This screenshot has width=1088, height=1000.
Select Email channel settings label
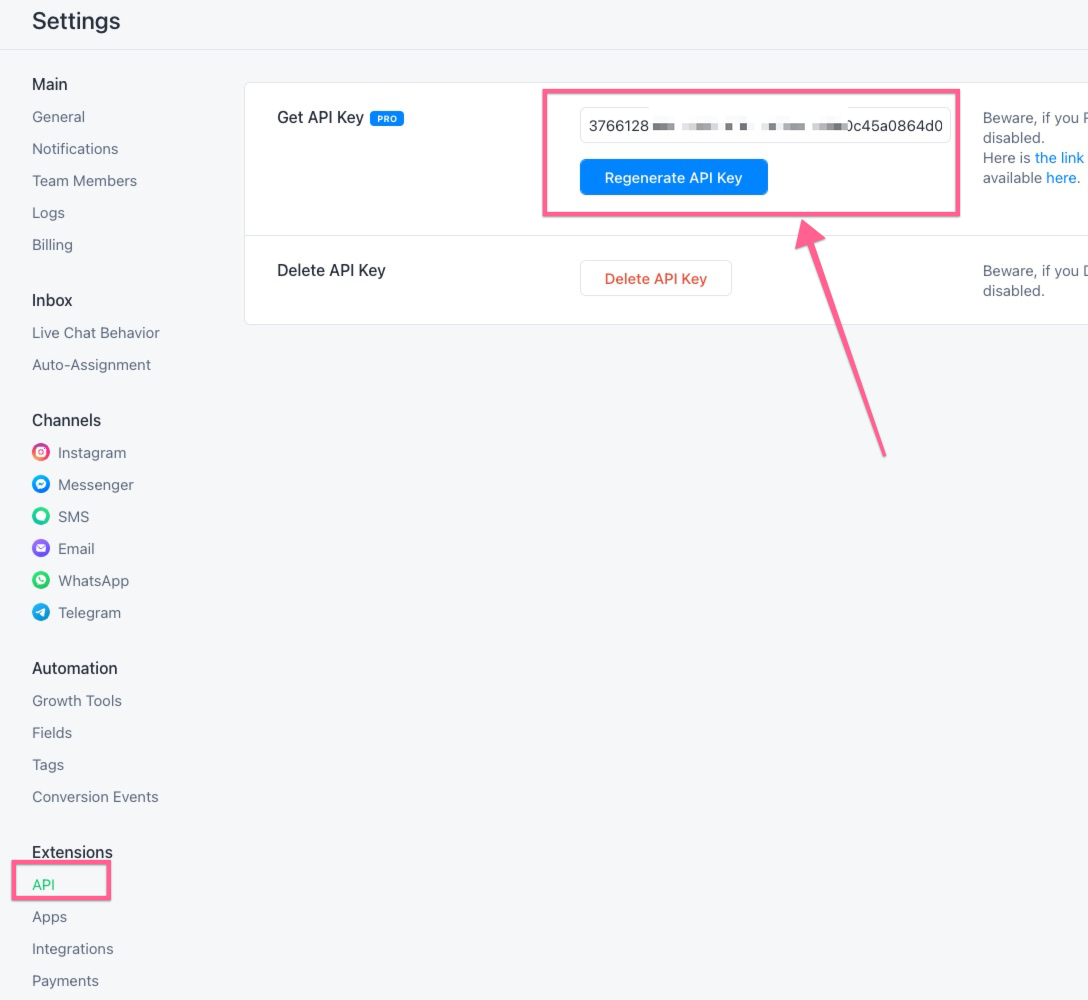pyautogui.click(x=76, y=549)
